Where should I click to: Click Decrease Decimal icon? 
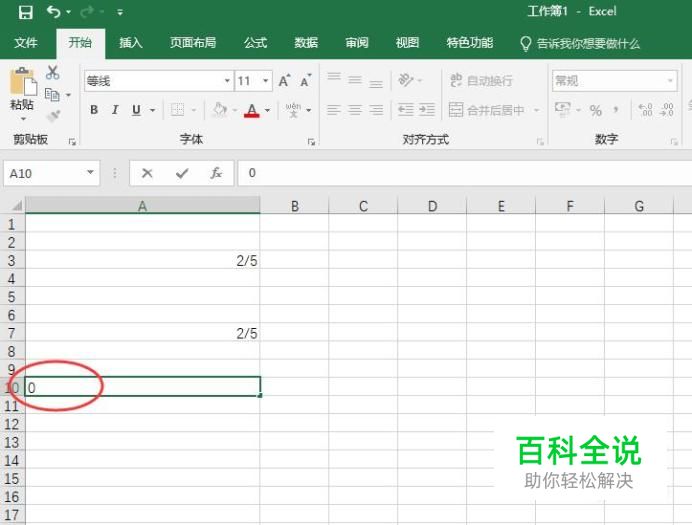coord(666,110)
